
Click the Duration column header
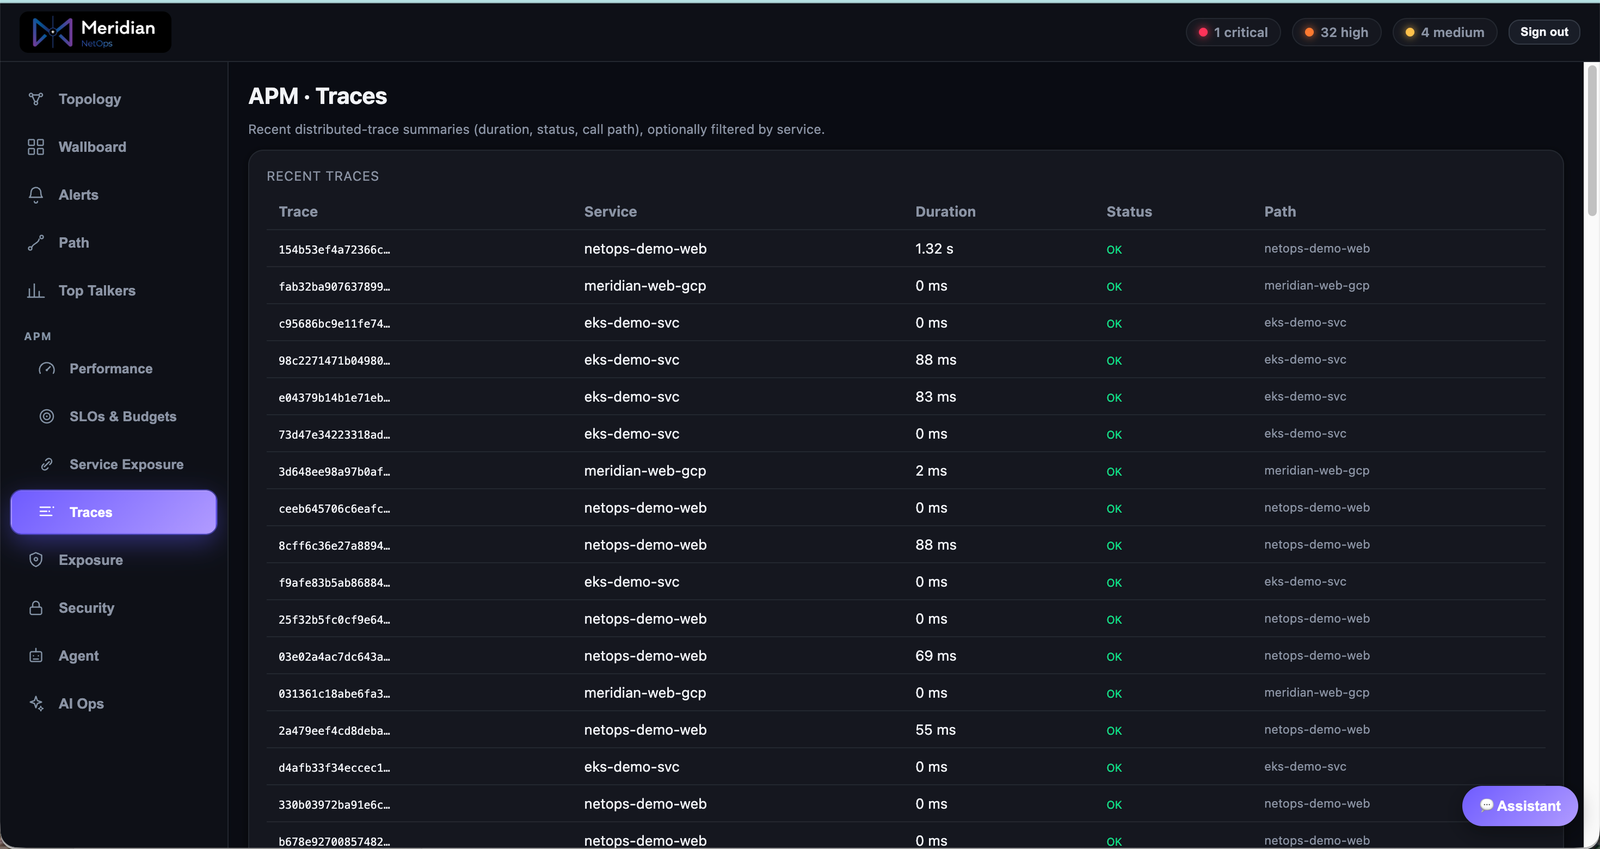click(945, 212)
